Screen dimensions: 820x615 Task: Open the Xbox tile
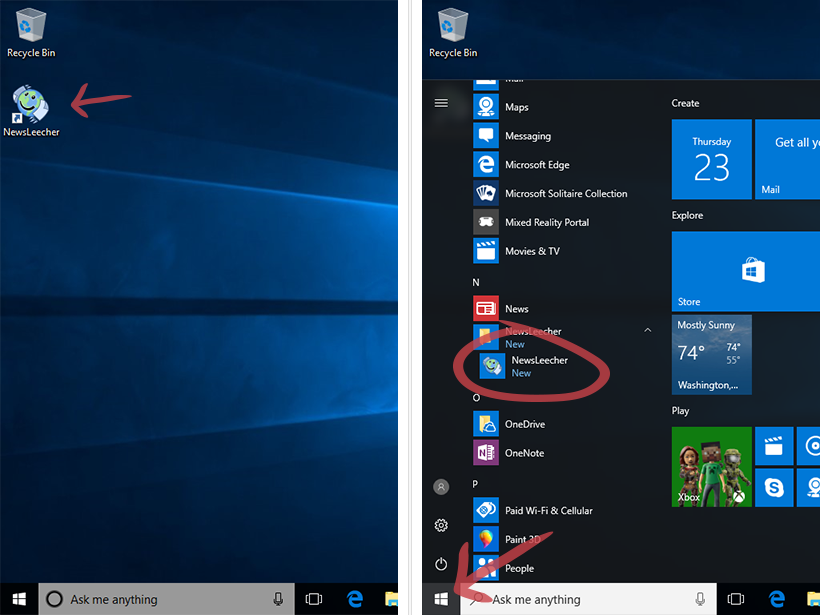[x=711, y=467]
